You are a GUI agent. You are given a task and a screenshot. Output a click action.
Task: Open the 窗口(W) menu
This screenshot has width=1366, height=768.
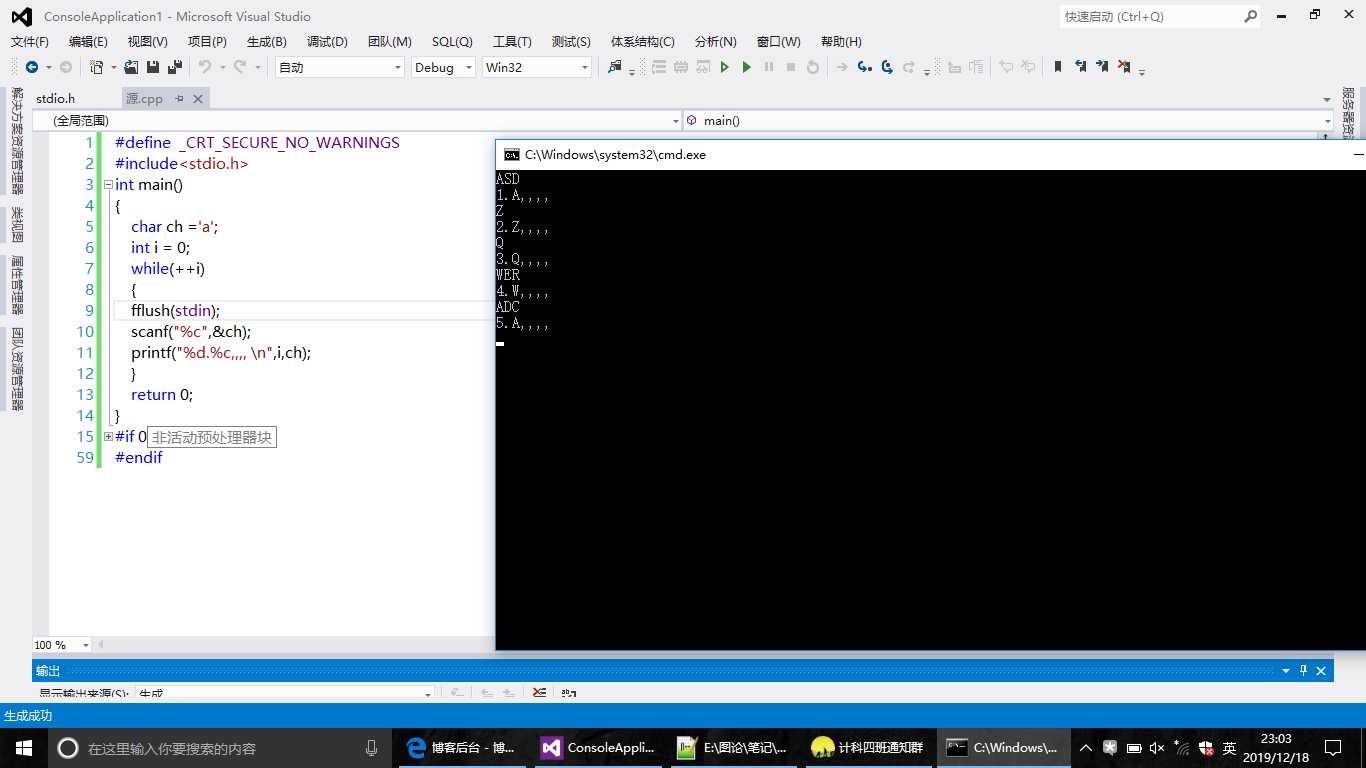click(779, 41)
